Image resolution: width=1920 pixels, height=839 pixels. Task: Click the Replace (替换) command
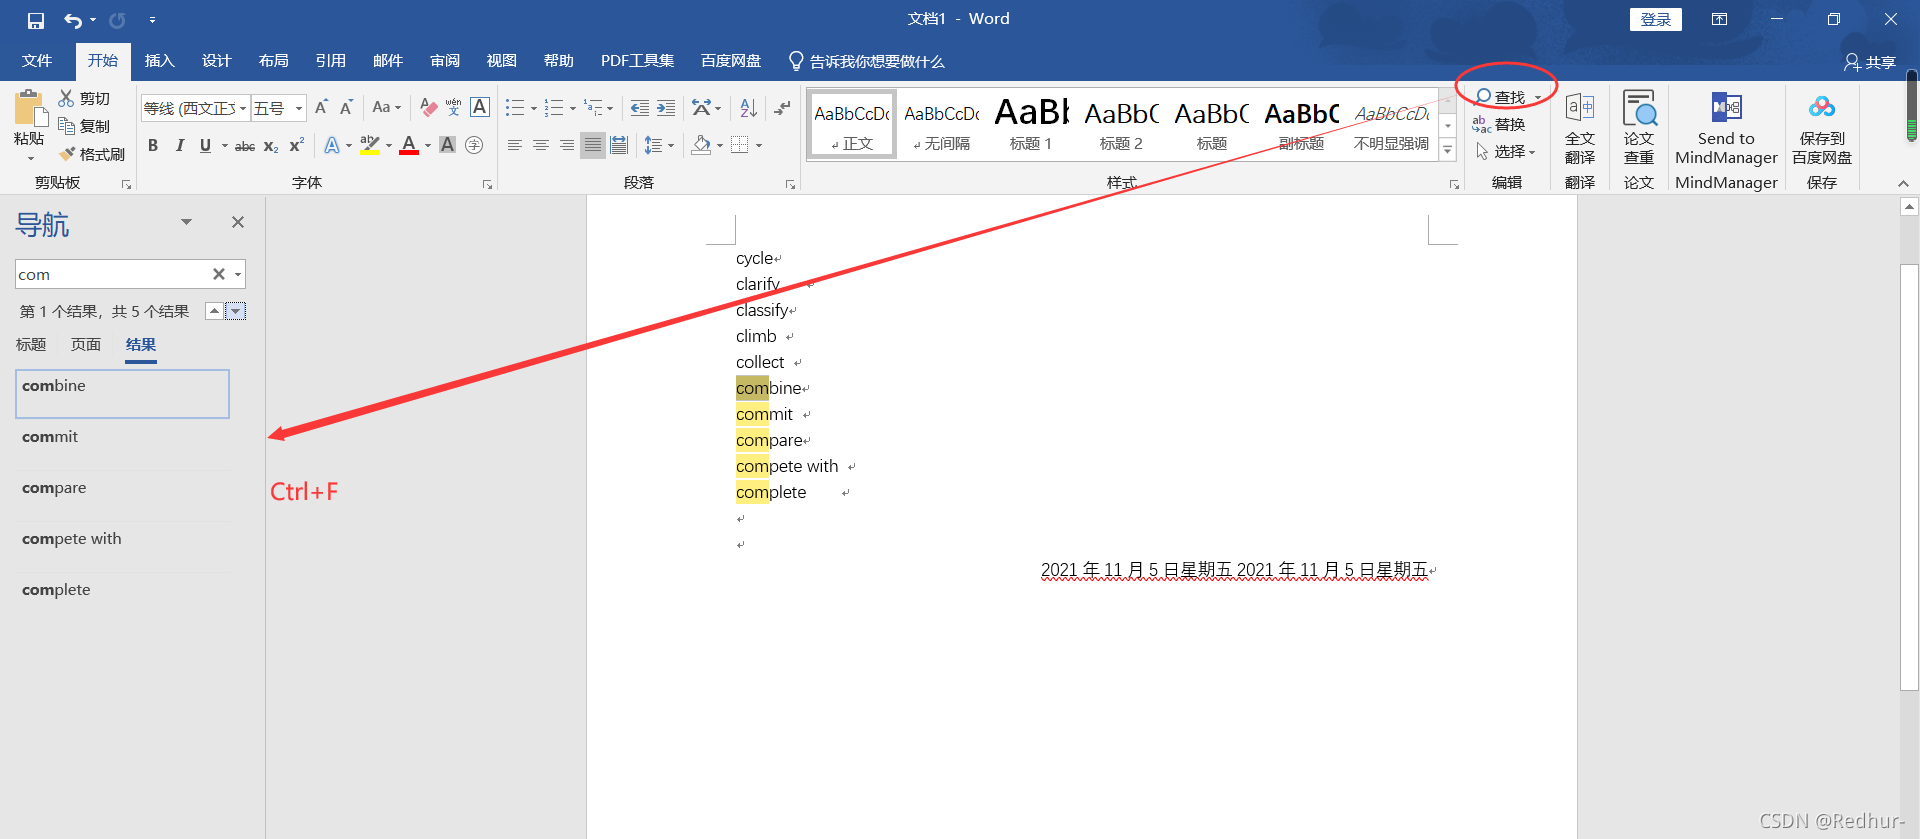(x=1499, y=124)
